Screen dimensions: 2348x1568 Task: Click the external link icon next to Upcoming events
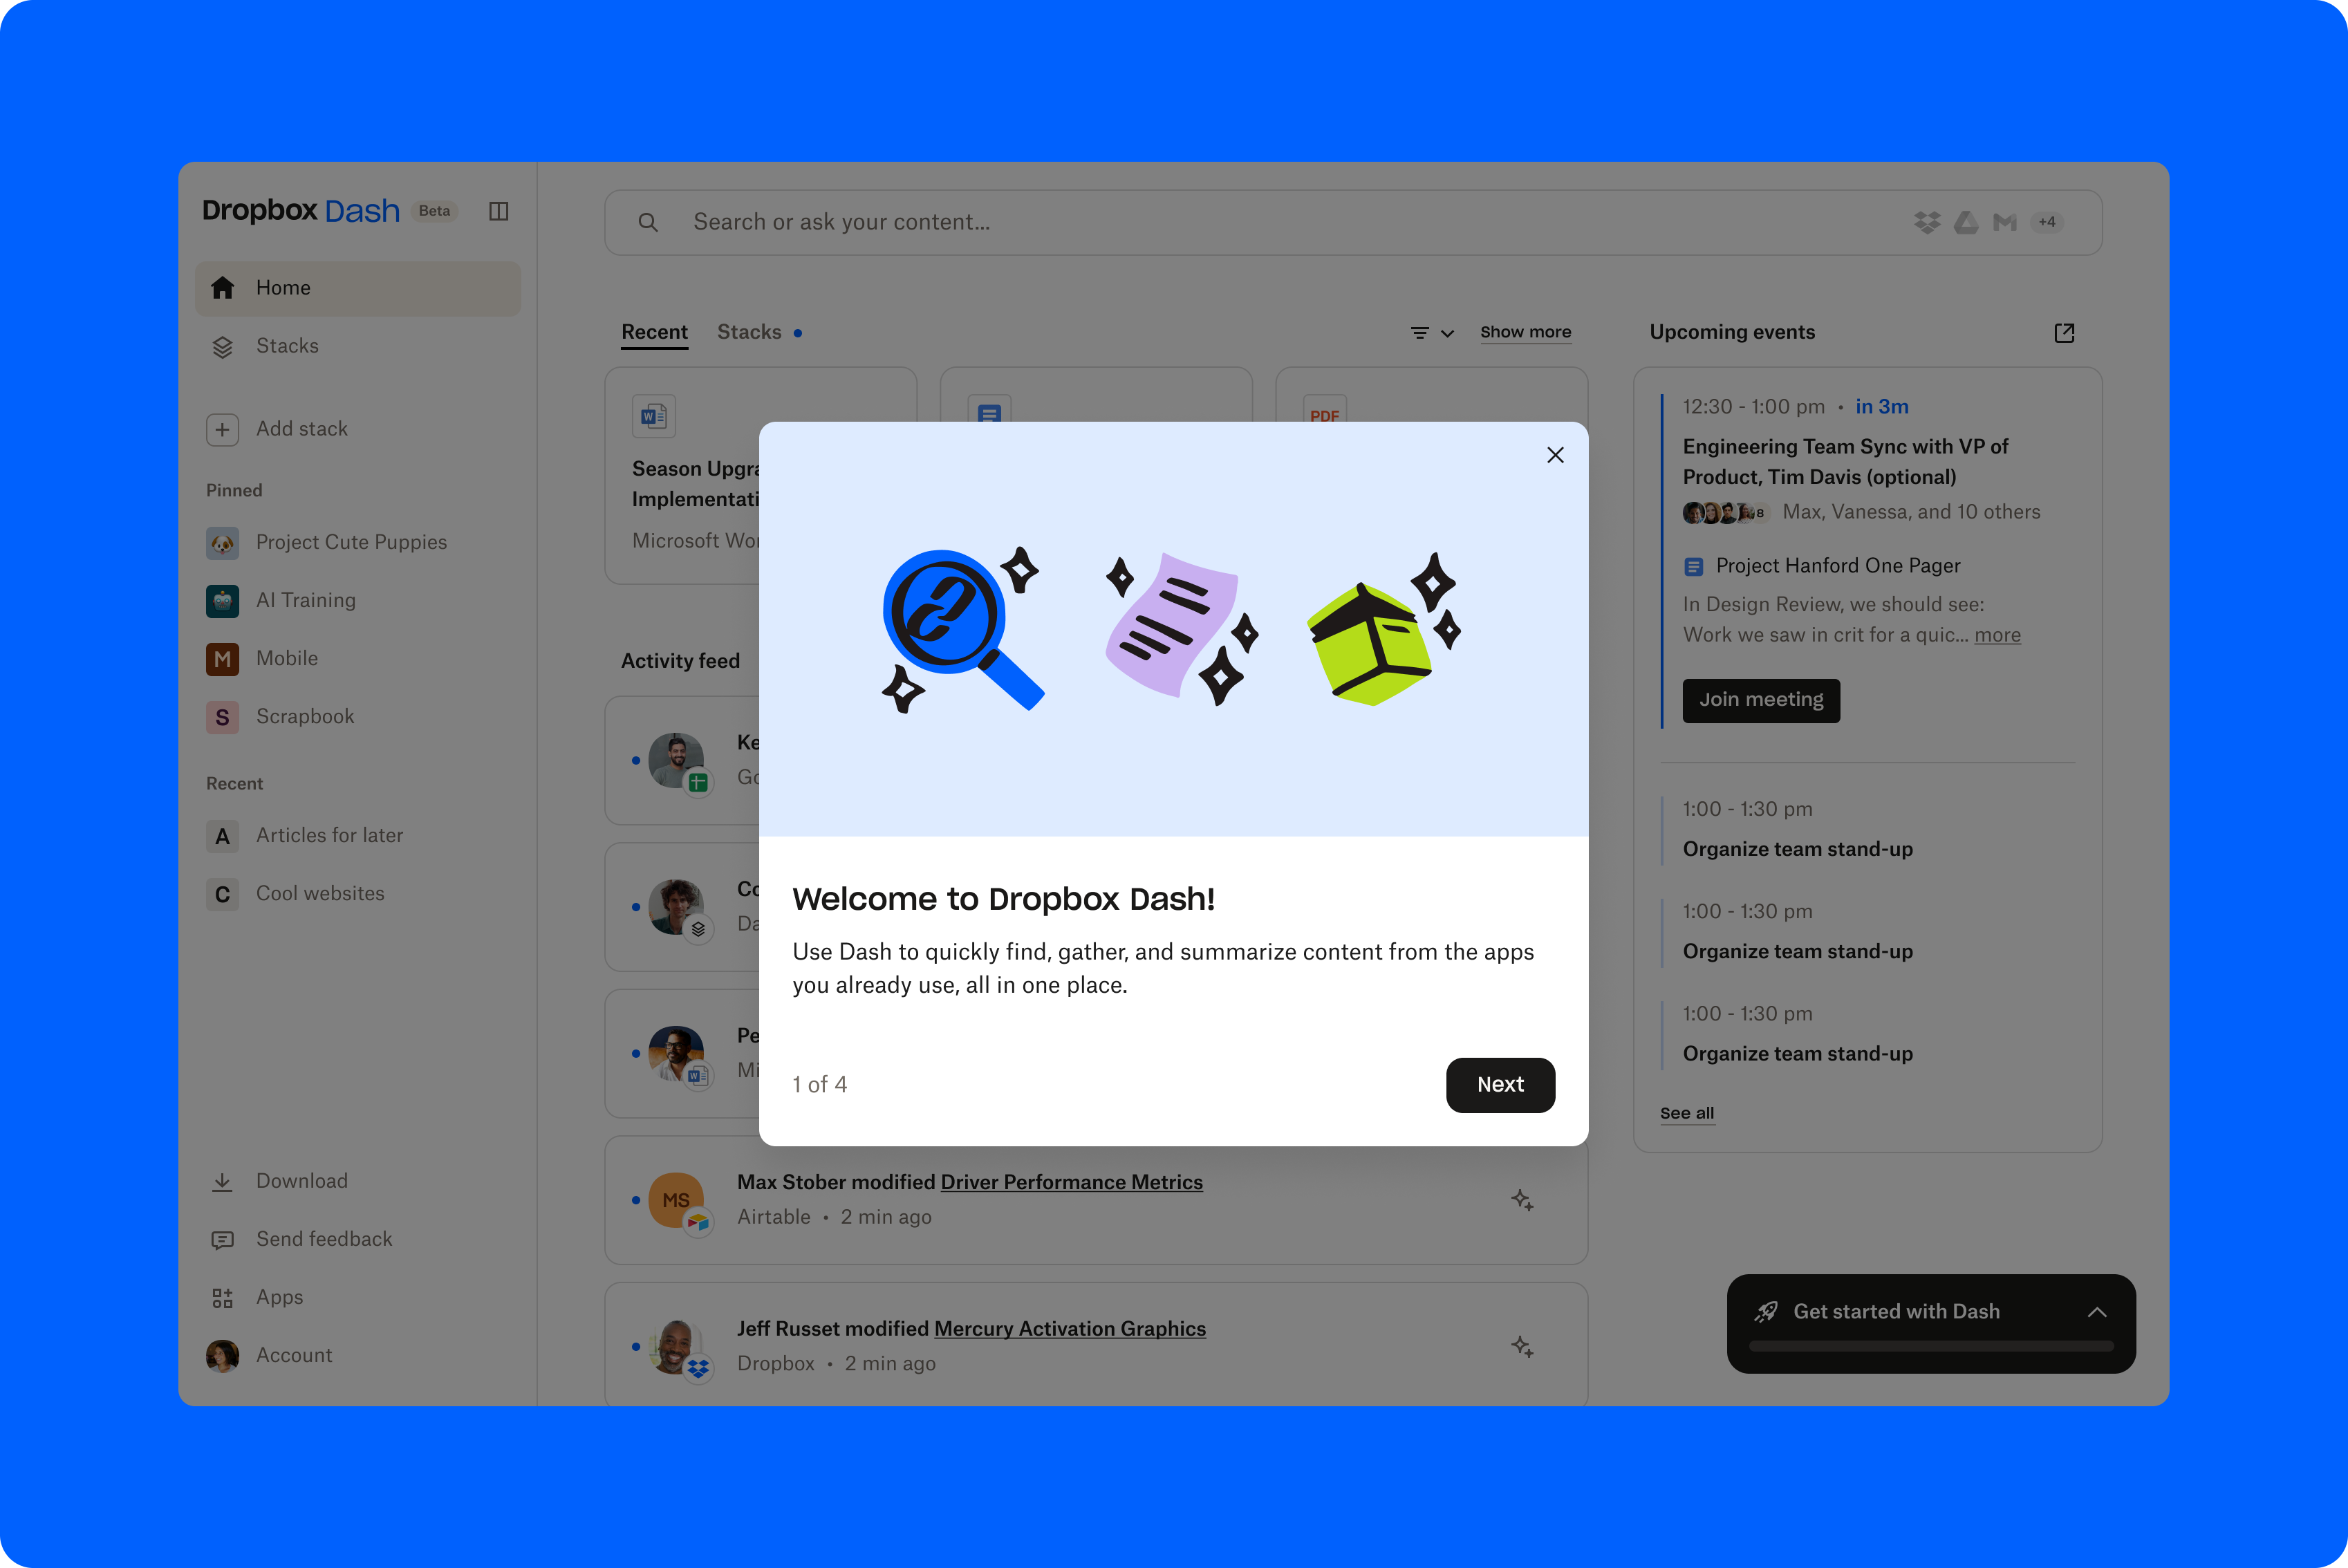(x=2063, y=333)
